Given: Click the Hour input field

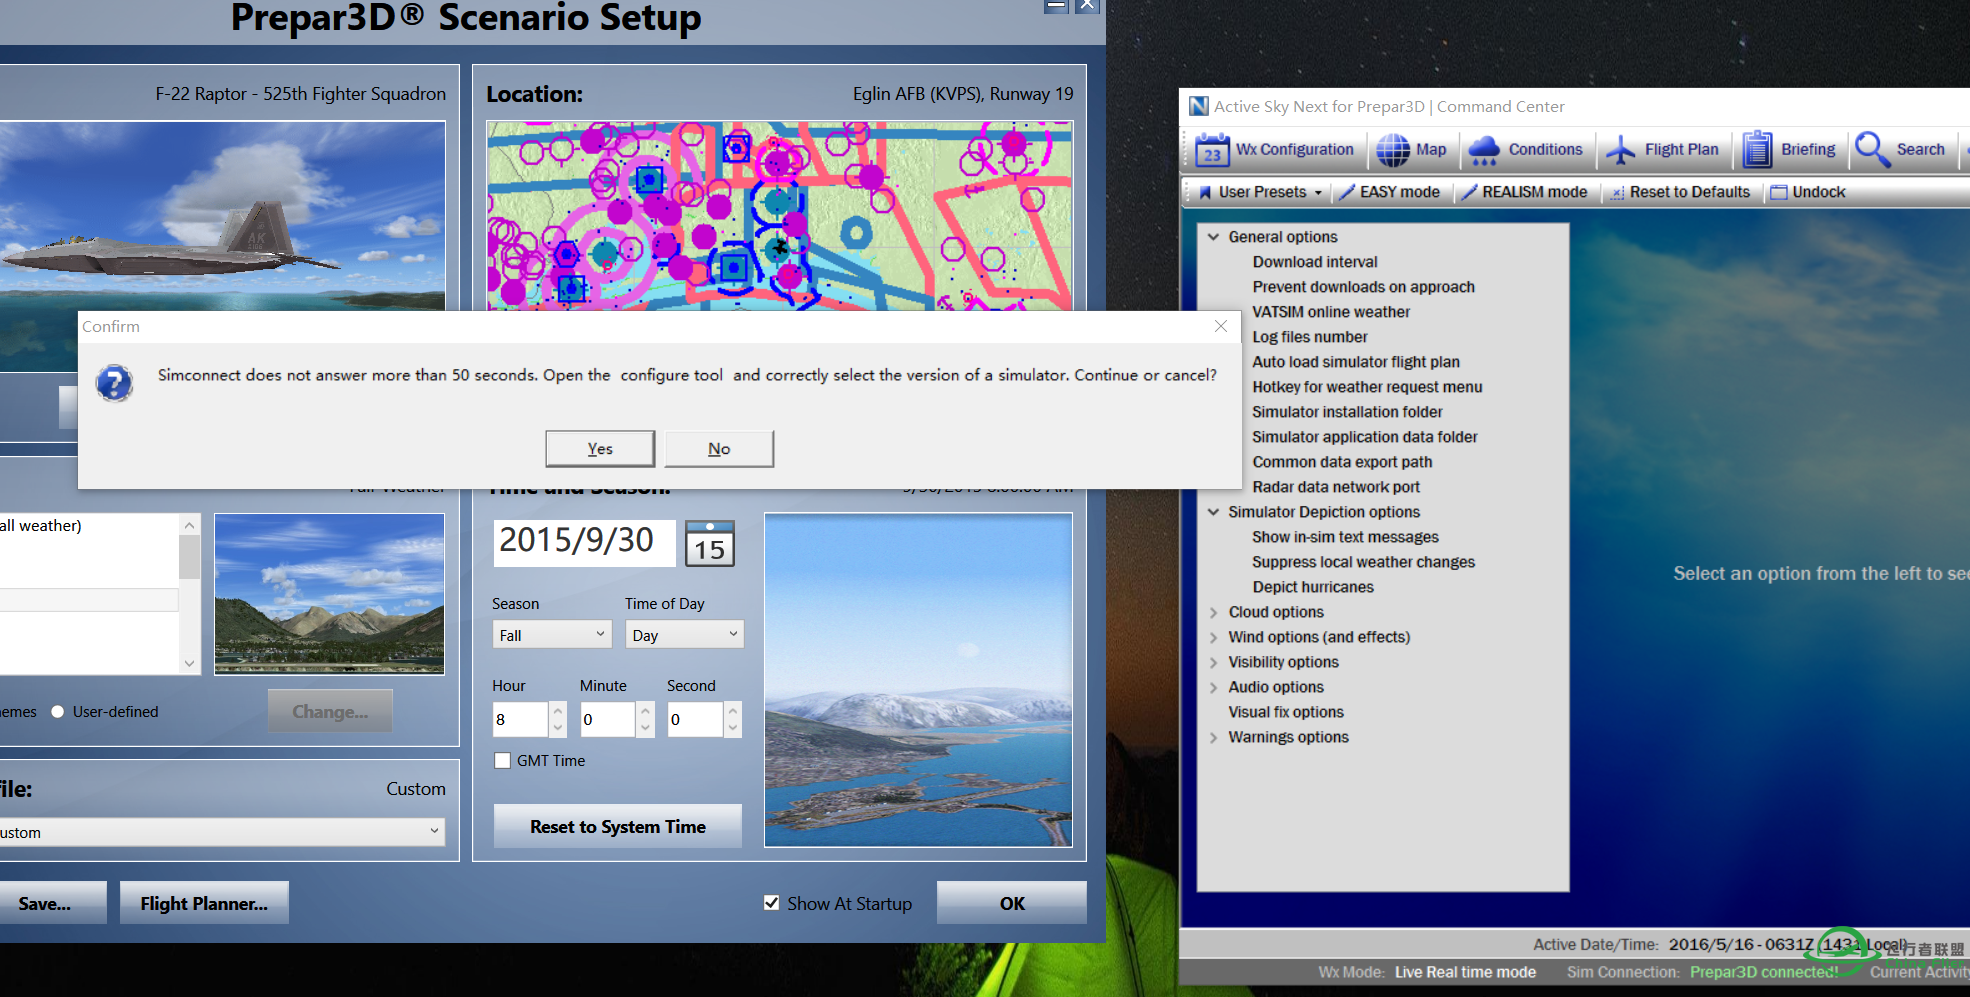Looking at the screenshot, I should (520, 719).
